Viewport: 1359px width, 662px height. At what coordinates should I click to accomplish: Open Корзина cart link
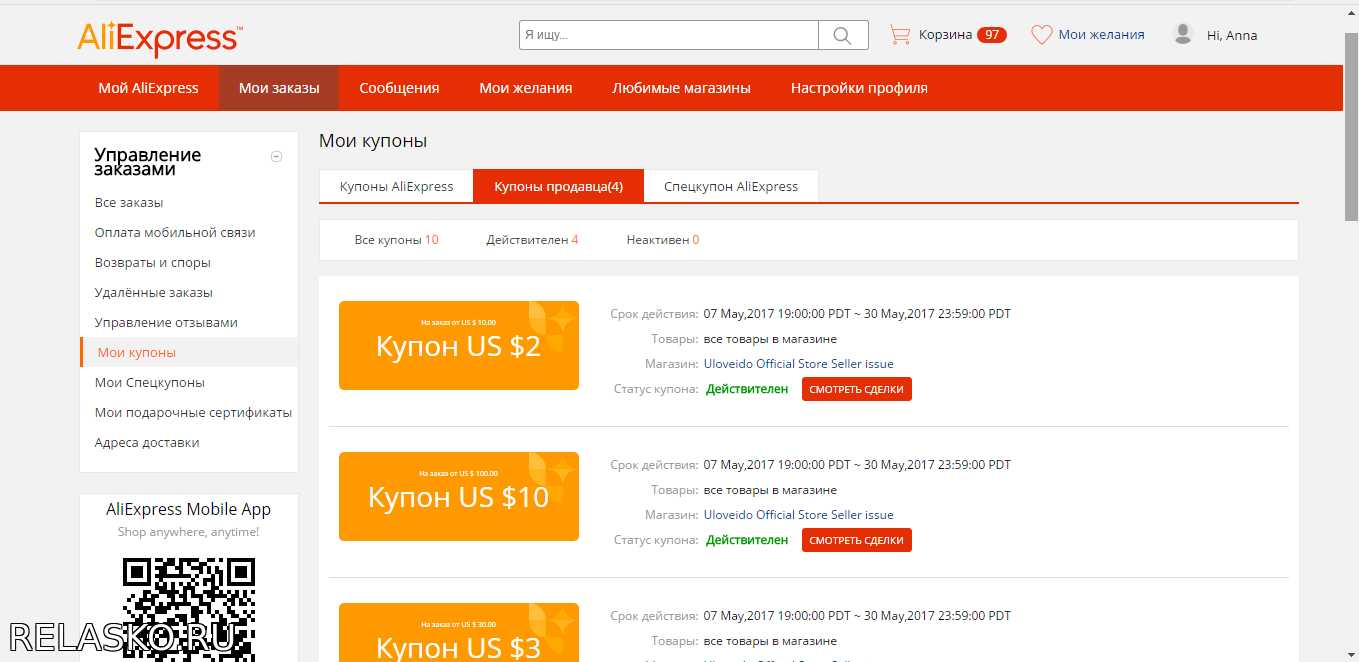[946, 35]
